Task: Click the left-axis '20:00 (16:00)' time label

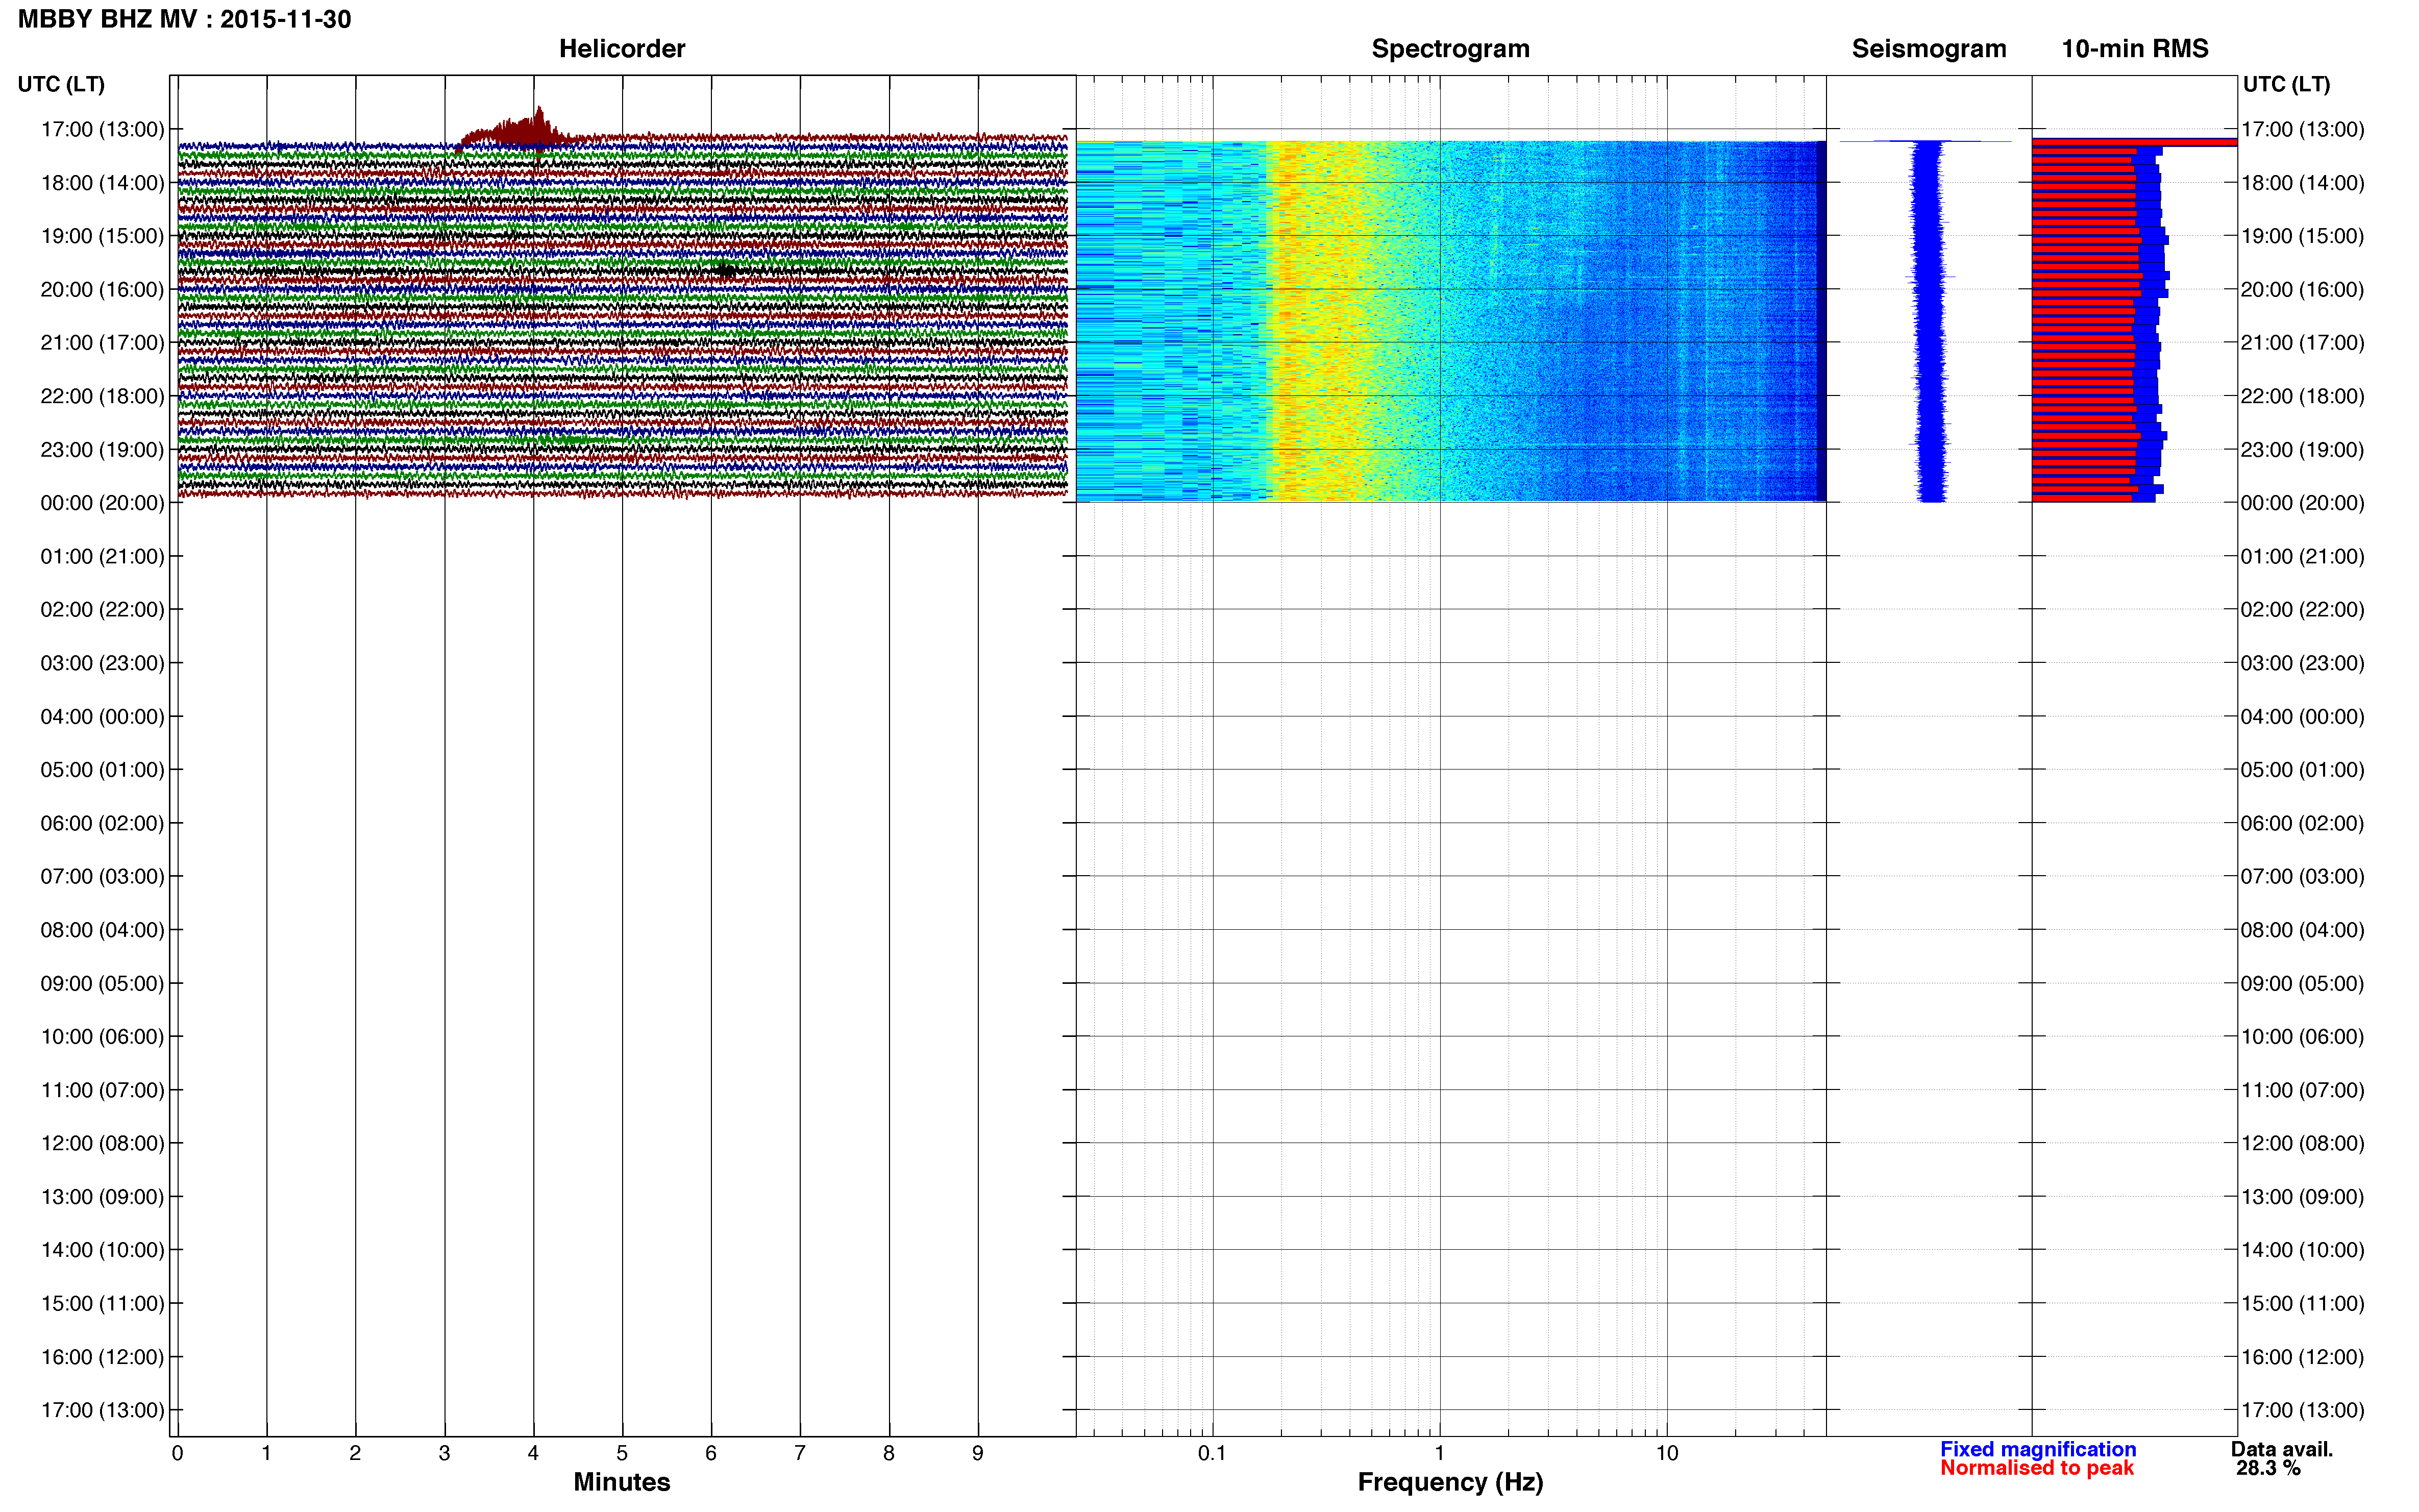Action: click(102, 289)
